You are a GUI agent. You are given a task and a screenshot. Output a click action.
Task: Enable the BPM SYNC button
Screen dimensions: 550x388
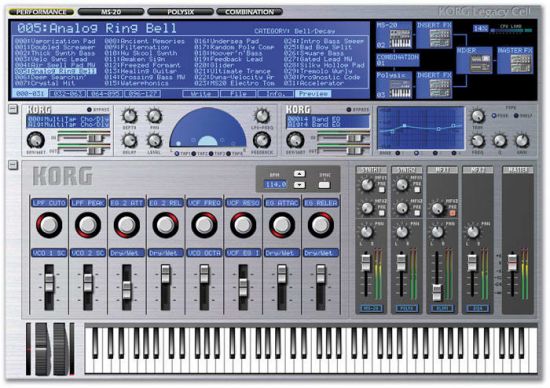(324, 185)
